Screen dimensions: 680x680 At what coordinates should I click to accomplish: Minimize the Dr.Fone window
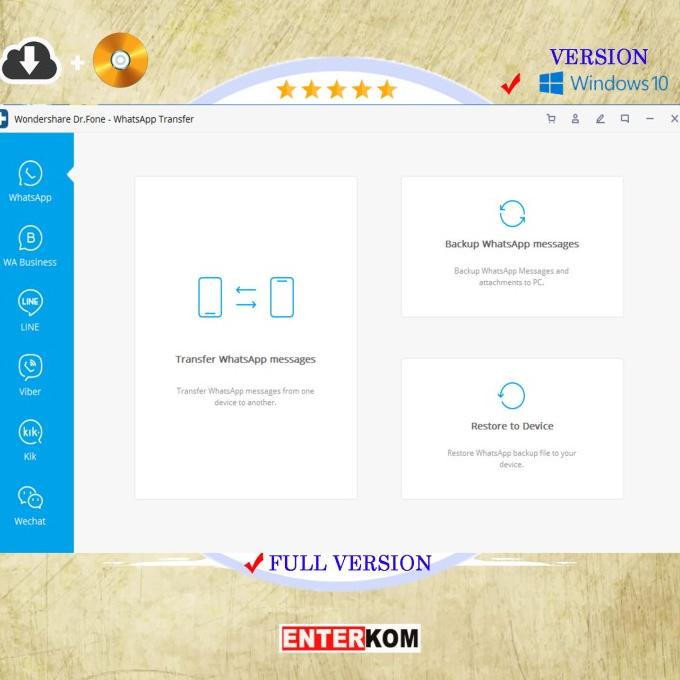point(650,118)
